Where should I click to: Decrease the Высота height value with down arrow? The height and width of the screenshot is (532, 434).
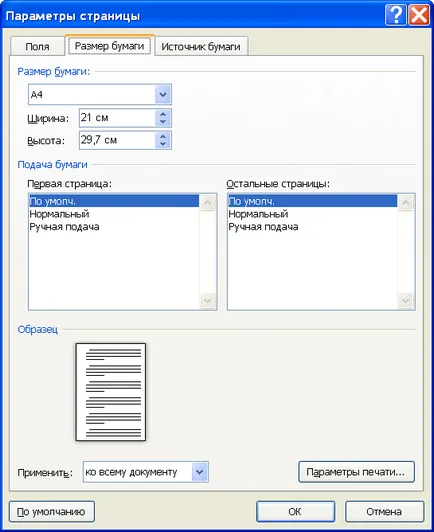(x=163, y=144)
